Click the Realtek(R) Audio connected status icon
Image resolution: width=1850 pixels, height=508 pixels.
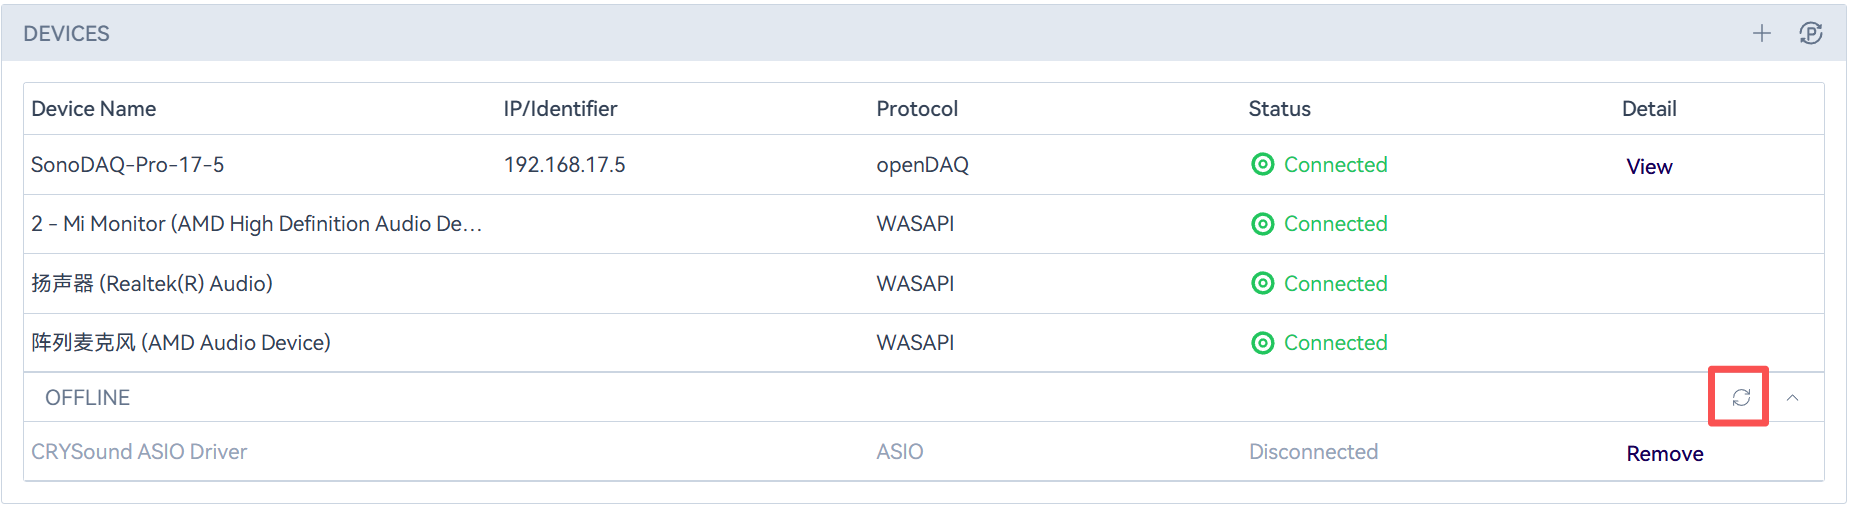pos(1263,283)
